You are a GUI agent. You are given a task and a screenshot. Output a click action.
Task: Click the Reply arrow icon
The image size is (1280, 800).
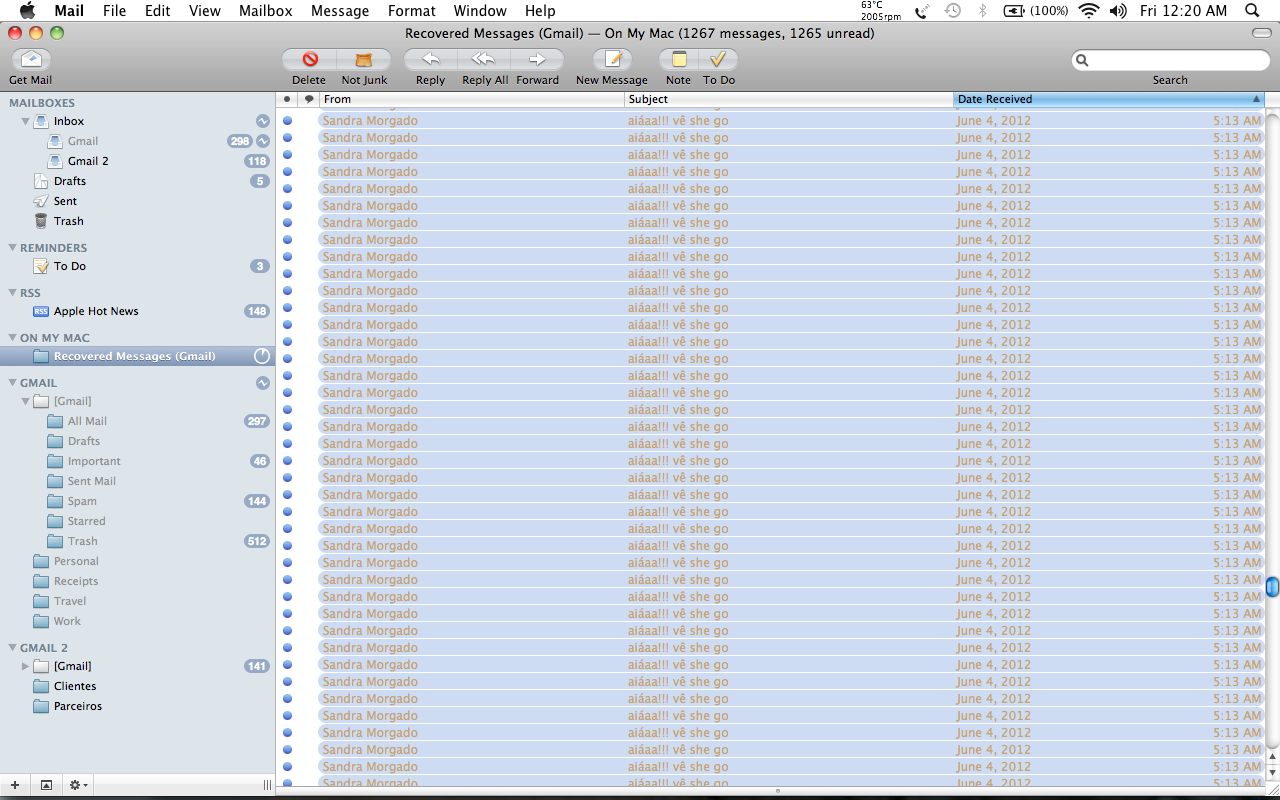430,59
